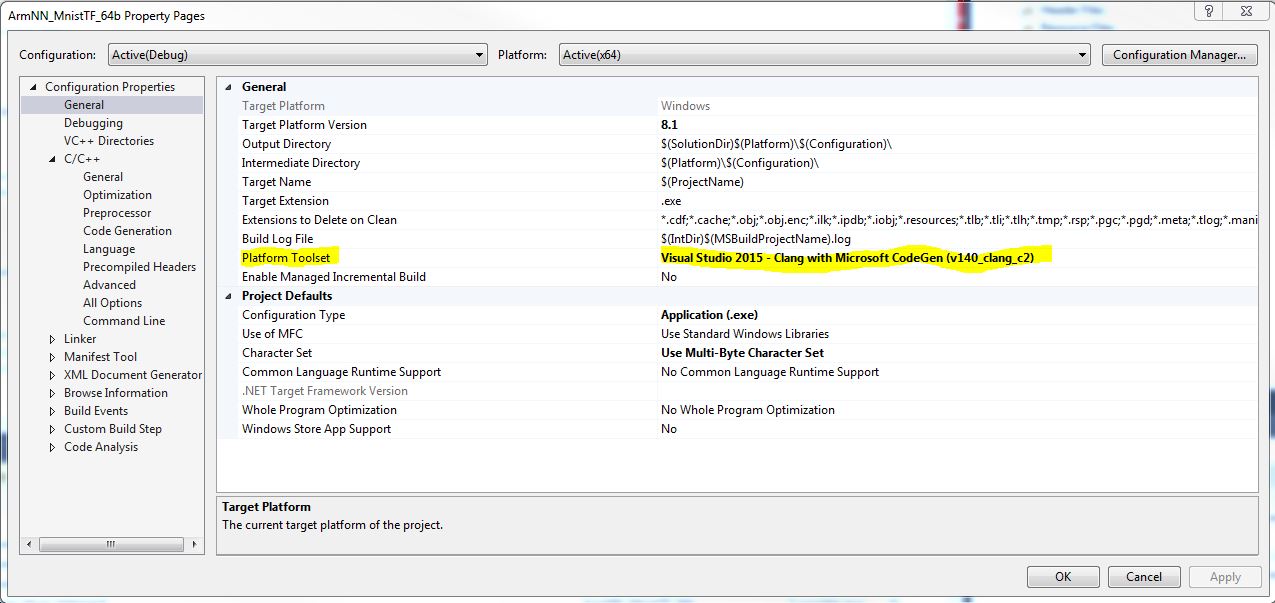This screenshot has height=603, width=1275.
Task: Collapse the General properties group
Action: coord(230,86)
